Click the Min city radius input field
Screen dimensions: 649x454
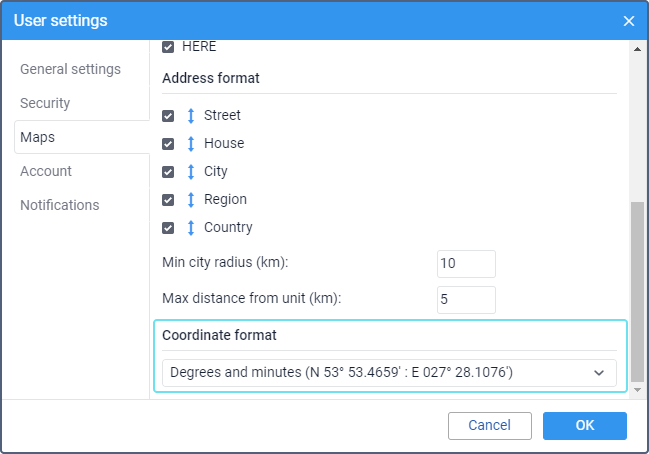coord(466,264)
